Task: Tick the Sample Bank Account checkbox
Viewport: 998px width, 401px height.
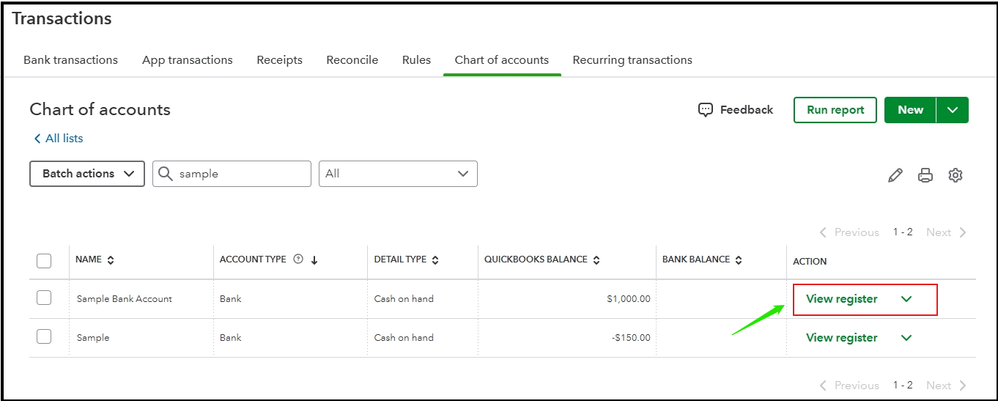Action: click(x=44, y=298)
